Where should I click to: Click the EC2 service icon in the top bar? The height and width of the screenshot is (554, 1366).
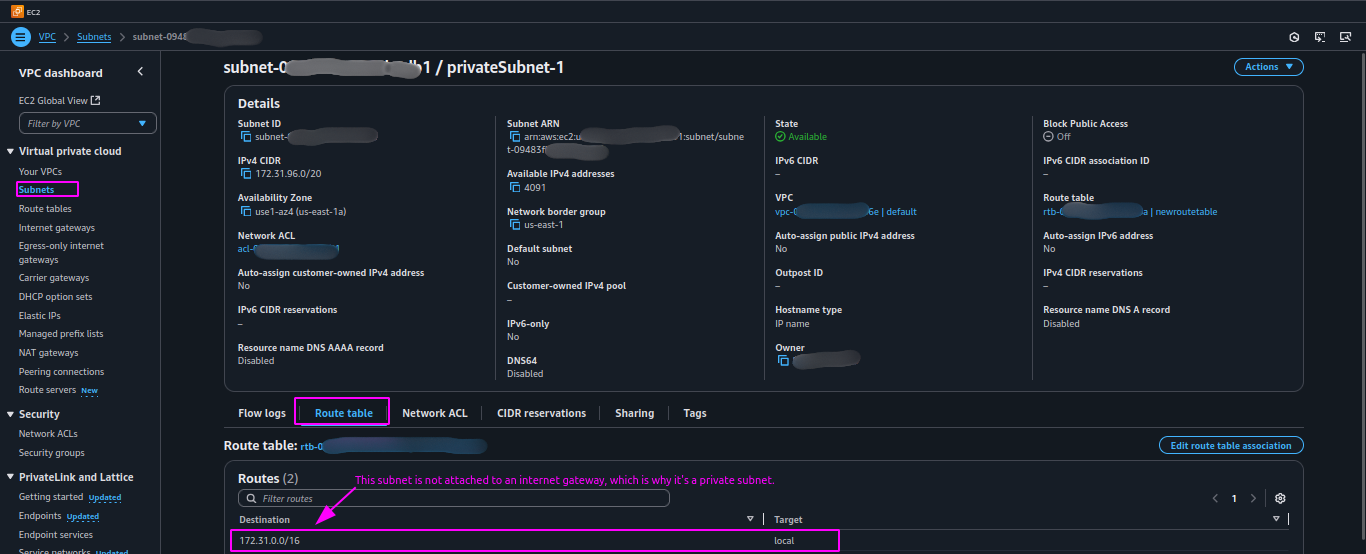pyautogui.click(x=18, y=11)
